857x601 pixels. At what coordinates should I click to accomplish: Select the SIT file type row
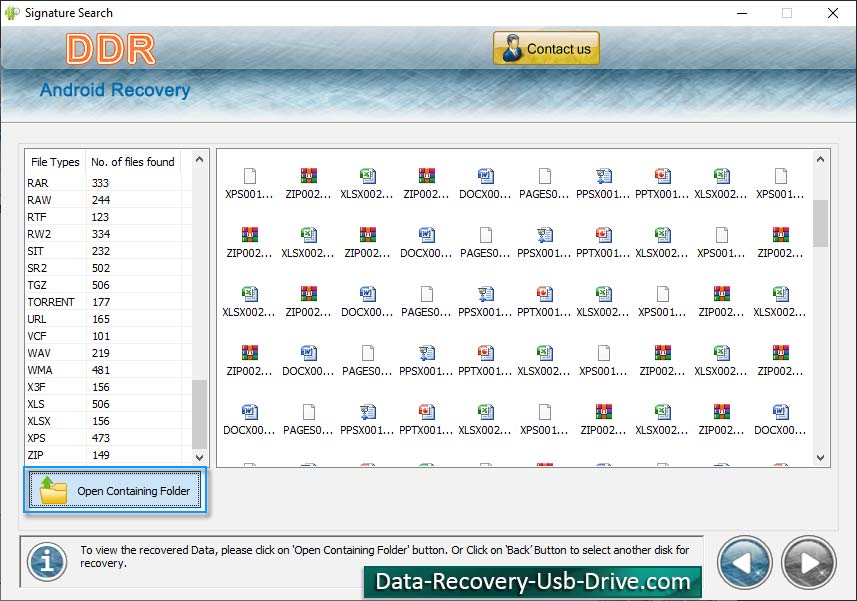pyautogui.click(x=108, y=251)
